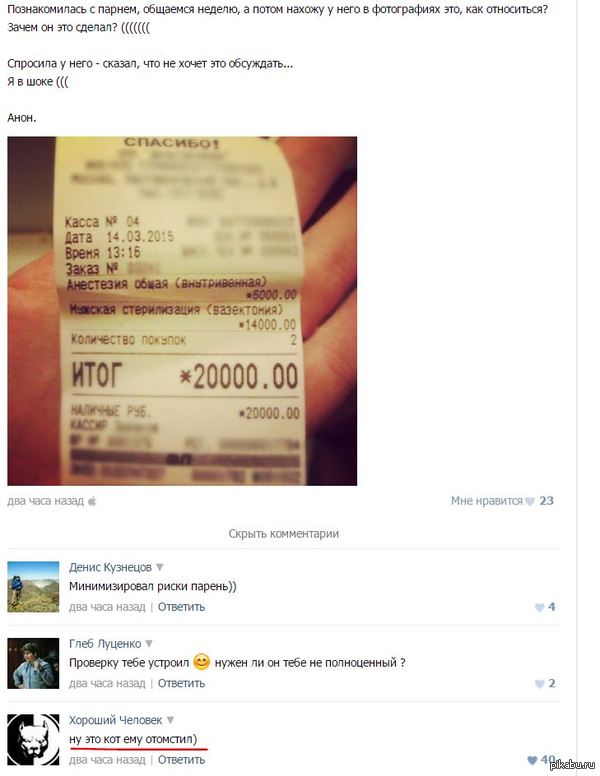Collapse comments via "Скрыть комментарии"
This screenshot has width=600, height=776.
pyautogui.click(x=284, y=534)
